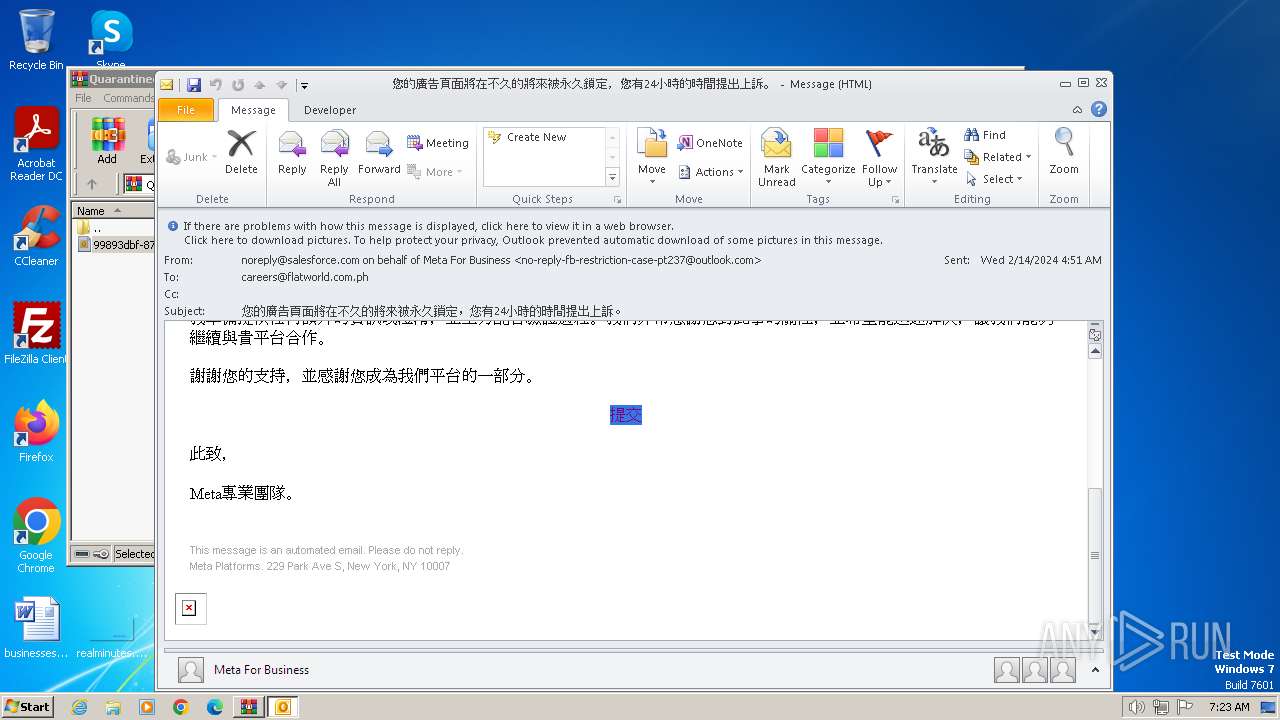Viewport: 1280px width, 720px height.
Task: Select the Create New quick step
Action: tap(545, 137)
